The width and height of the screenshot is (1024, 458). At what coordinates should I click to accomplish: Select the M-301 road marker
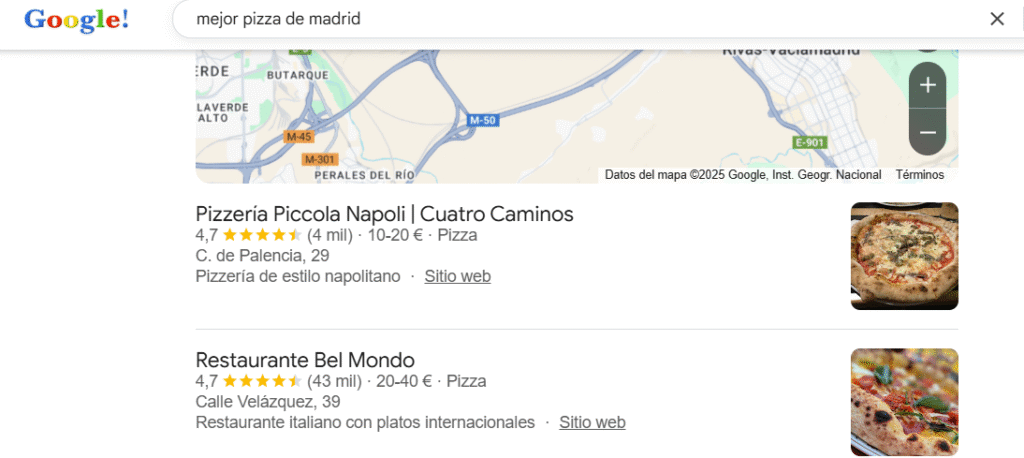pyautogui.click(x=319, y=159)
